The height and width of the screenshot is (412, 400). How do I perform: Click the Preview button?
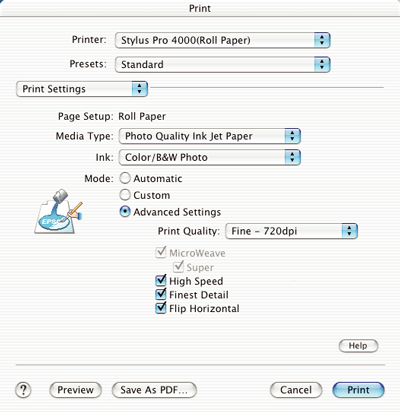tap(75, 390)
